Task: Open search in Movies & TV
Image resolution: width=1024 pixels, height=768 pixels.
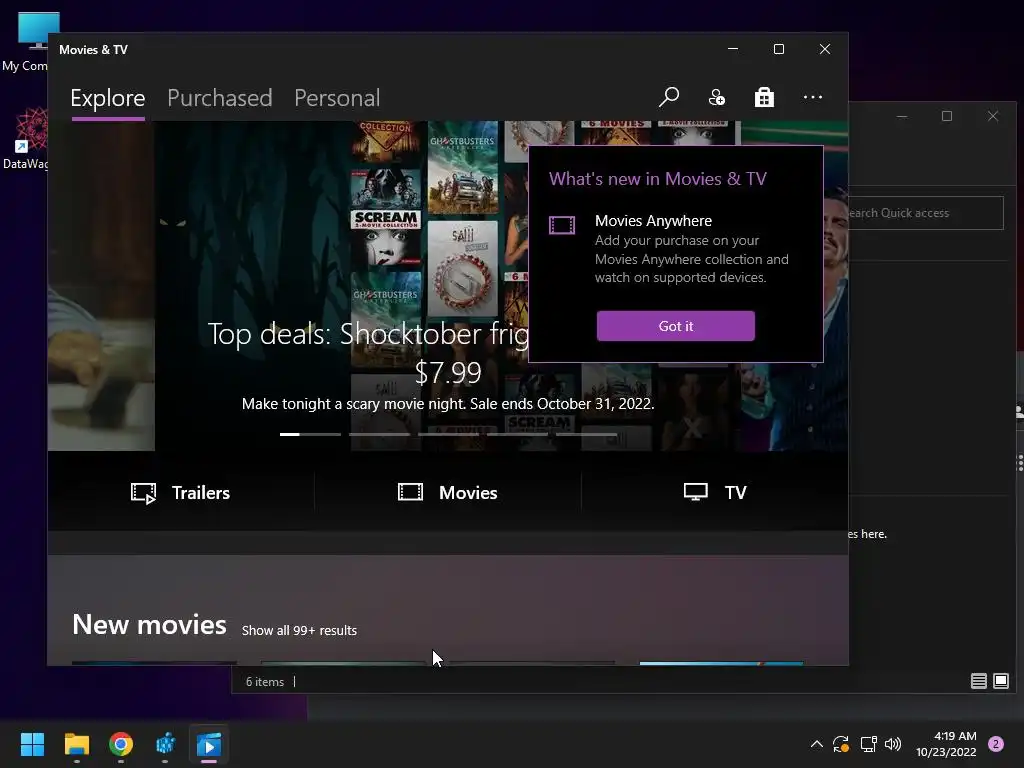Action: click(x=669, y=97)
